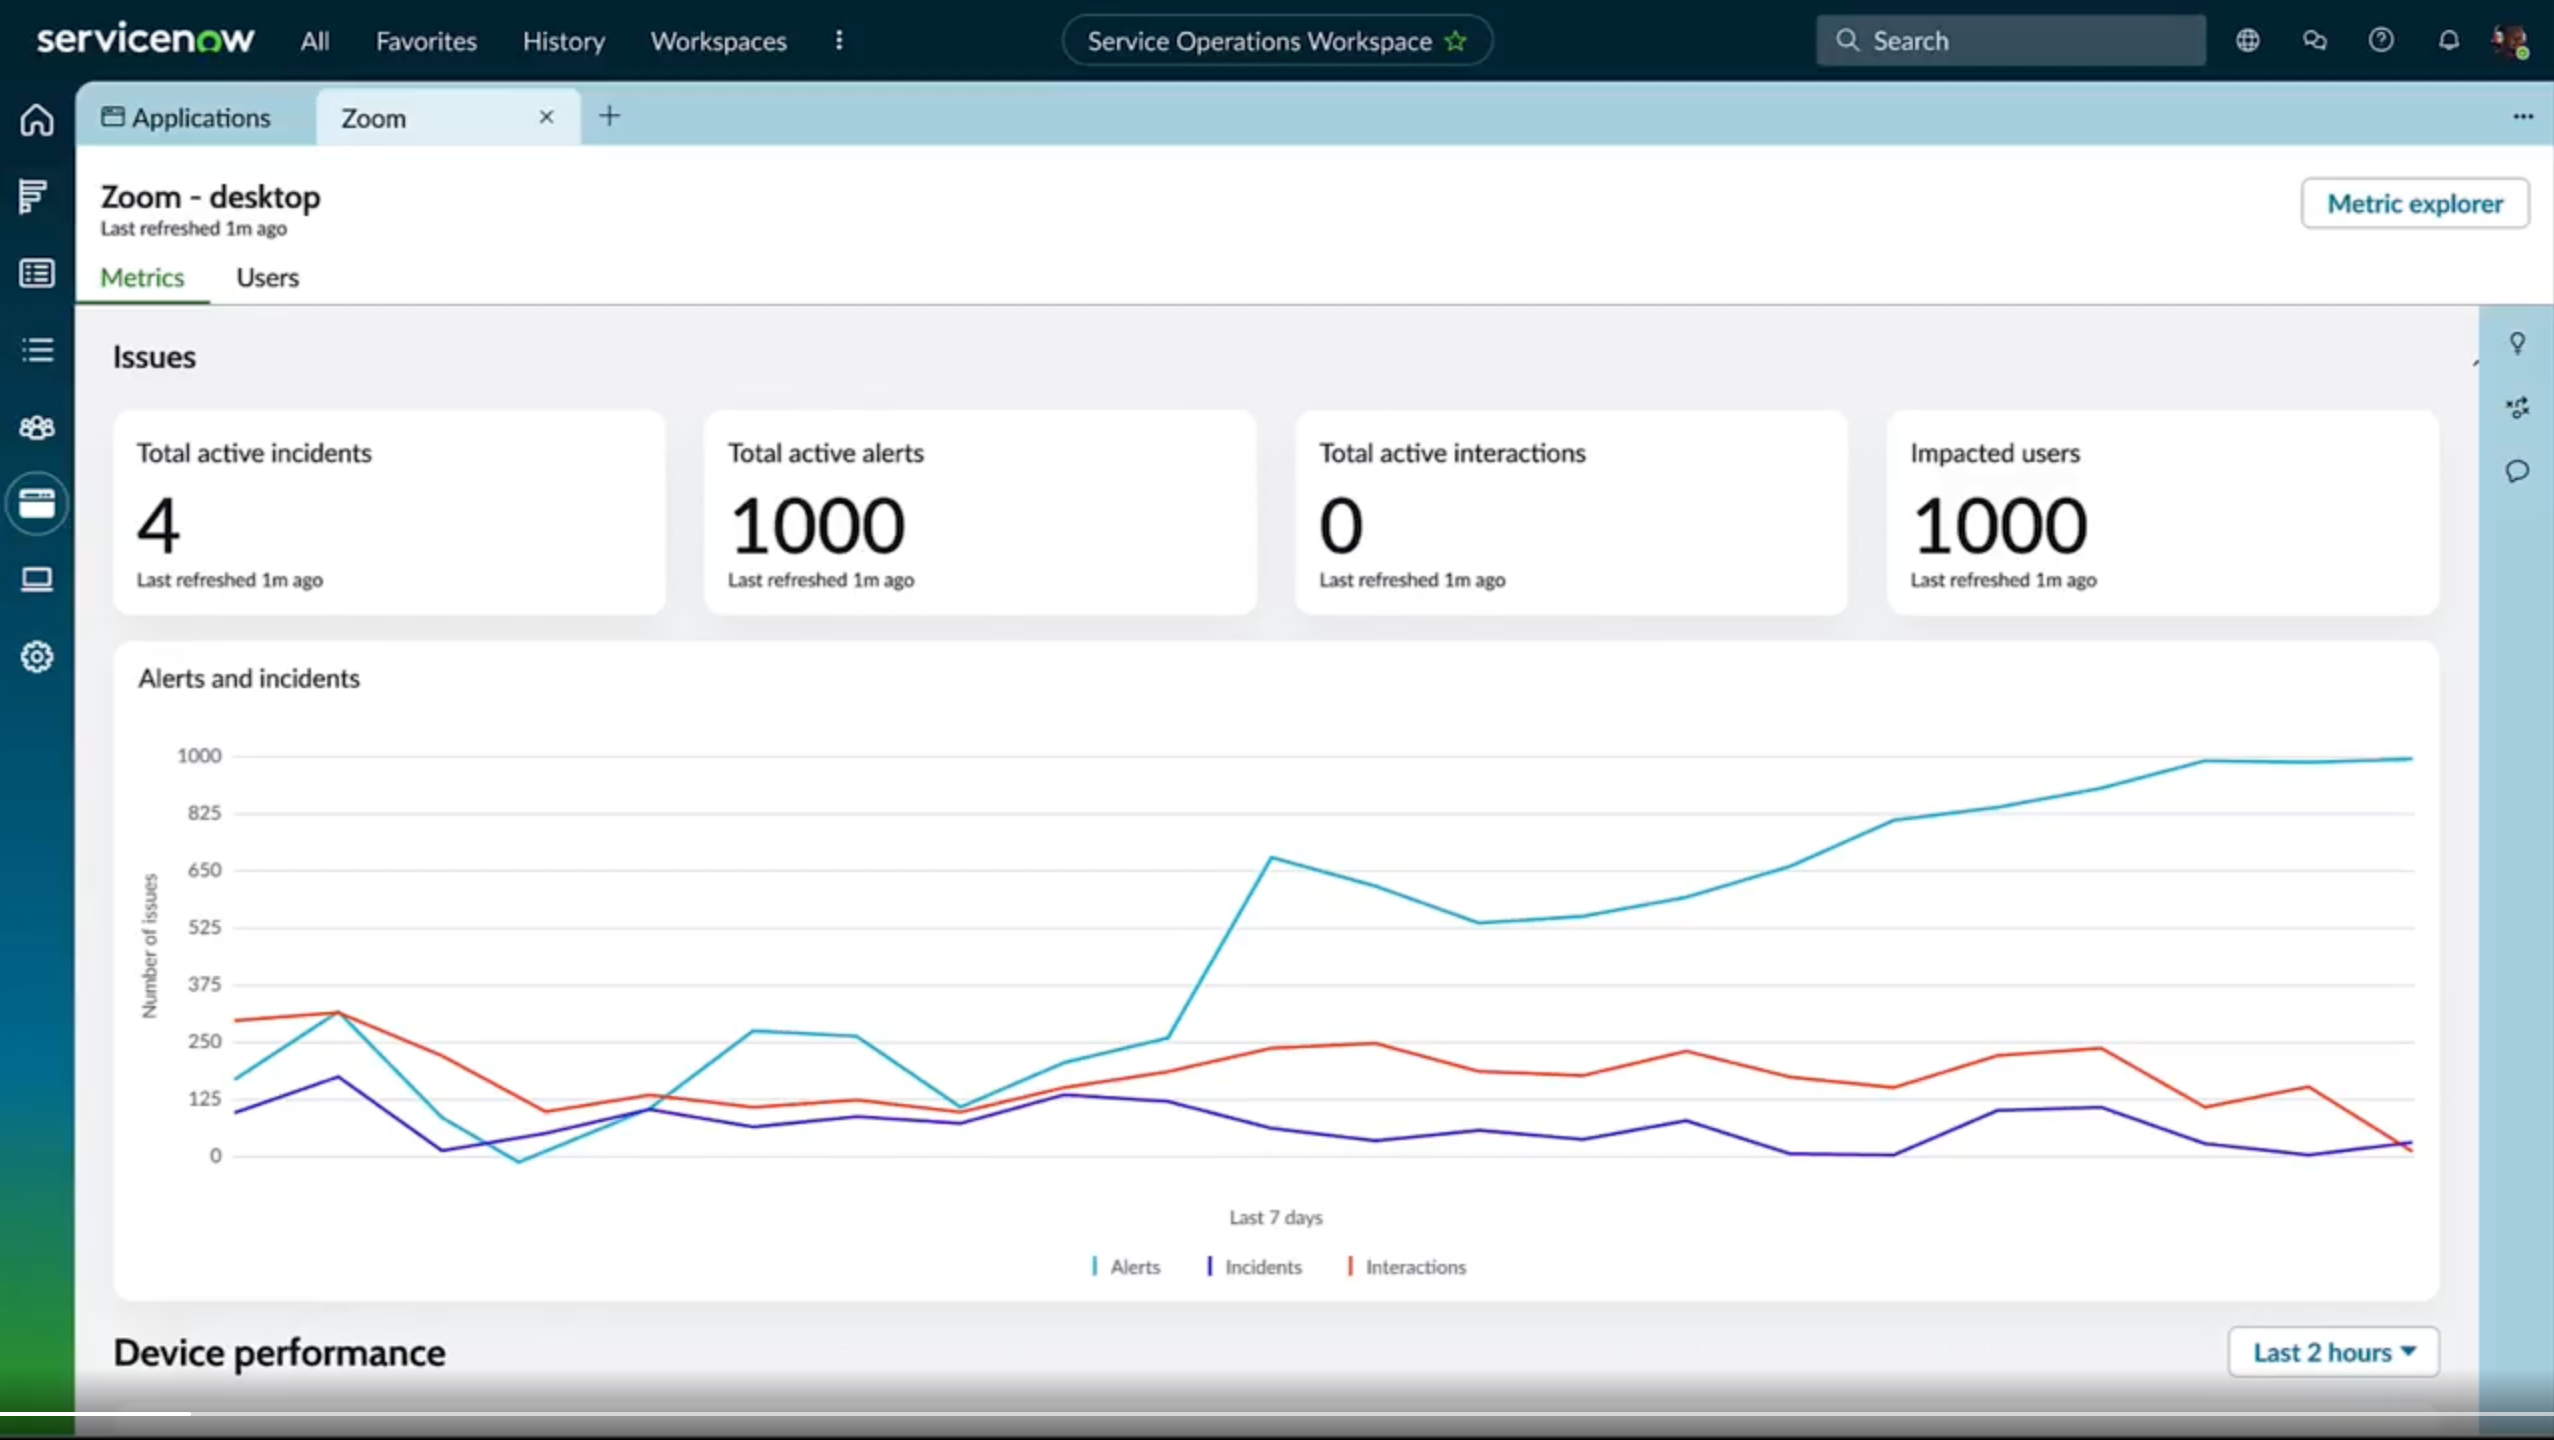Click the Metric explorer button

pyautogui.click(x=2414, y=204)
